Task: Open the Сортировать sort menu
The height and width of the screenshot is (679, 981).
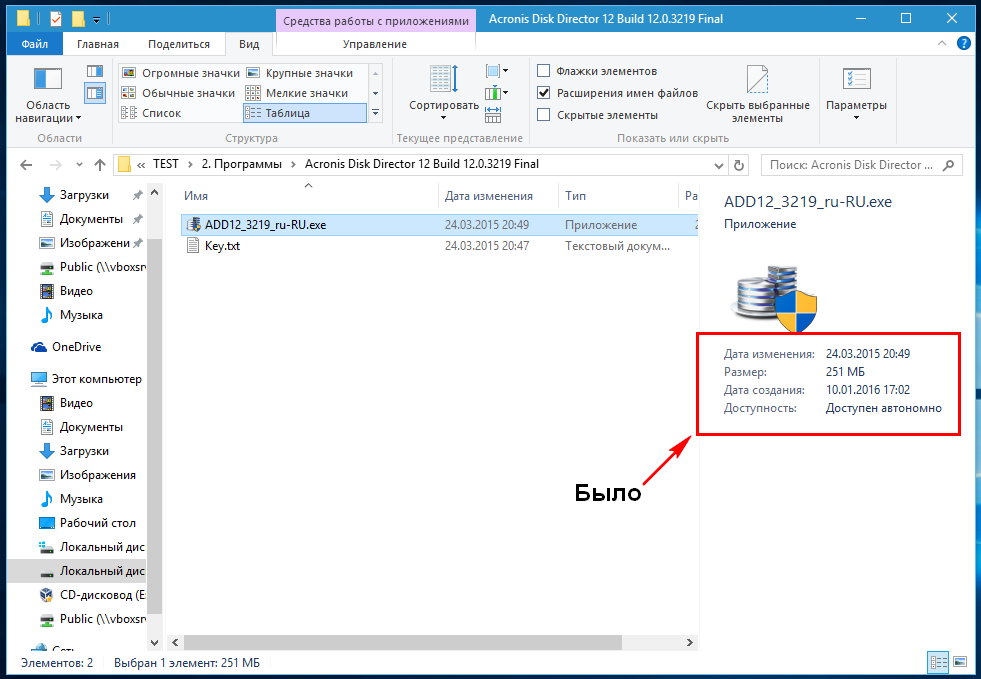Action: point(444,94)
